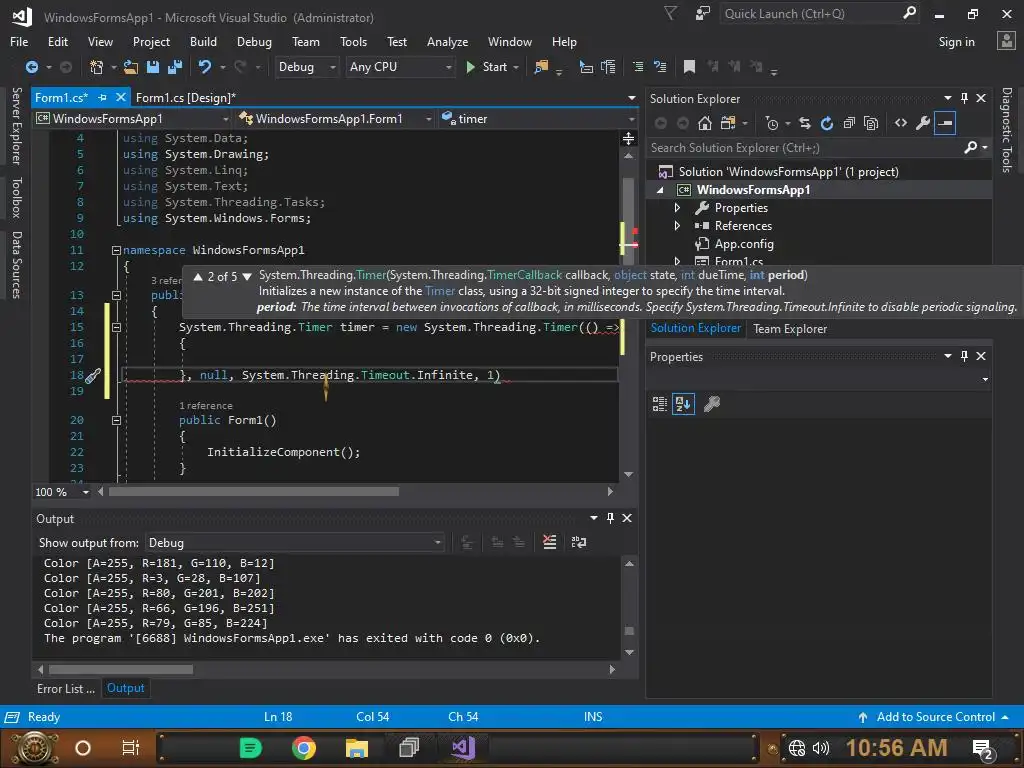This screenshot has width=1024, height=768.
Task: Toggle pin on the Form1.cs tab
Action: point(103,97)
